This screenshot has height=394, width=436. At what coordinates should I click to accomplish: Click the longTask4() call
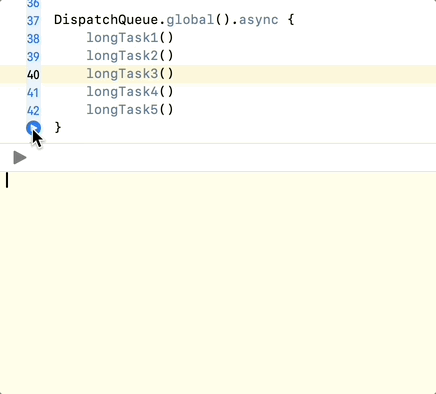[x=130, y=92]
